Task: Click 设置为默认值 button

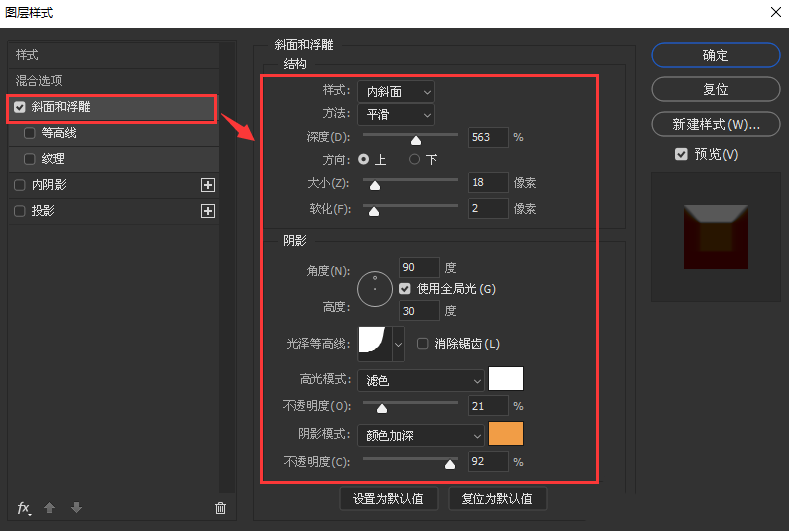Action: (388, 499)
